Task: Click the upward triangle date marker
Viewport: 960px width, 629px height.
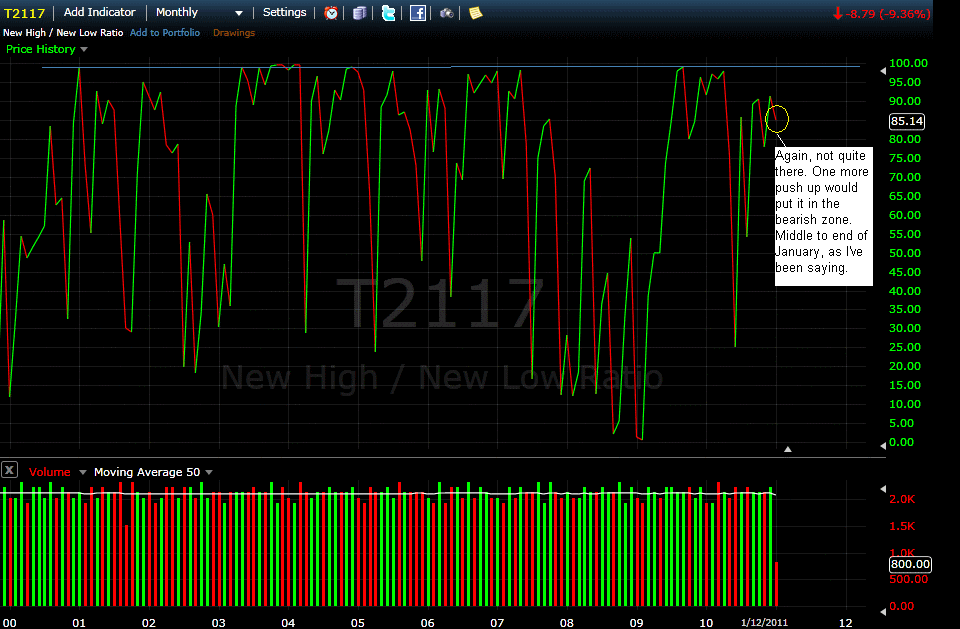Action: click(x=788, y=449)
